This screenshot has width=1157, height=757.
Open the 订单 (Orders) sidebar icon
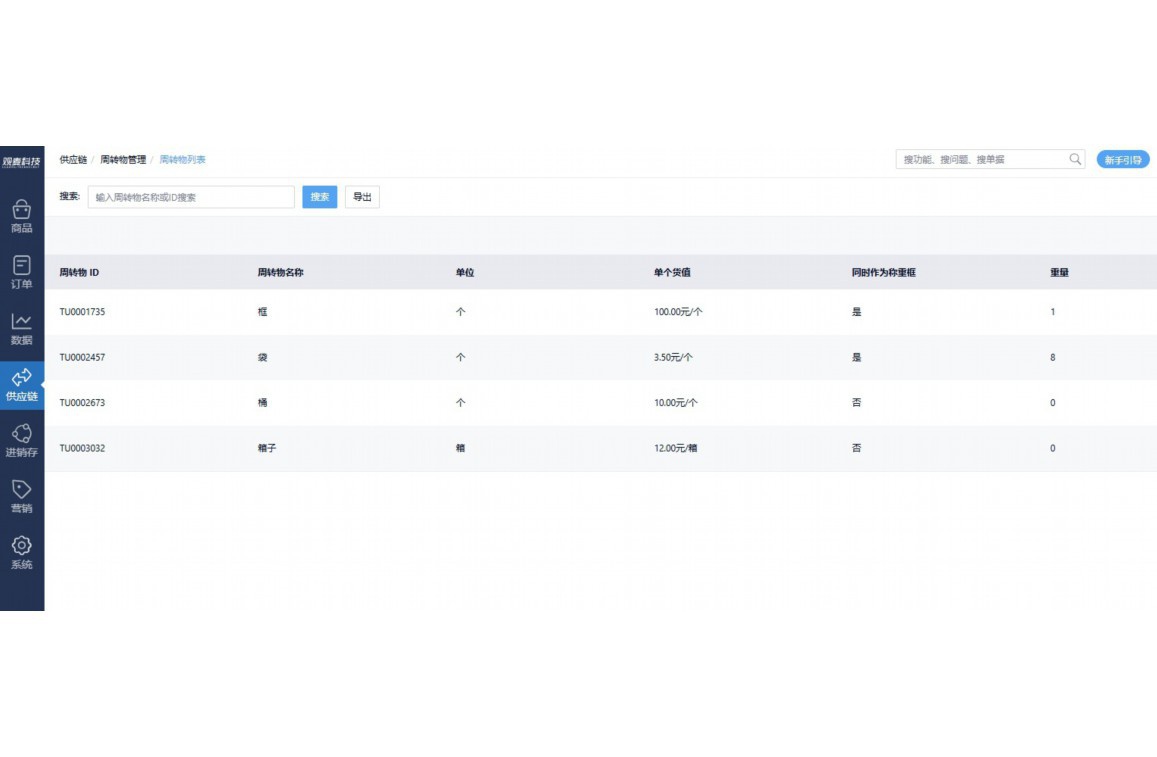click(21, 266)
